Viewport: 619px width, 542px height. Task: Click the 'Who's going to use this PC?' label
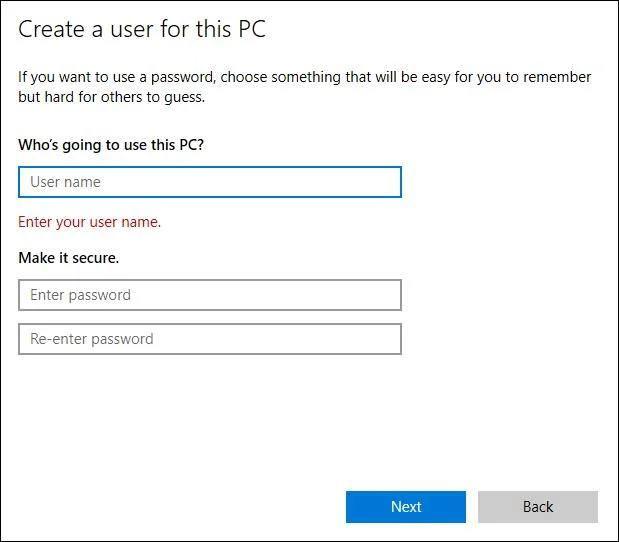pos(111,145)
